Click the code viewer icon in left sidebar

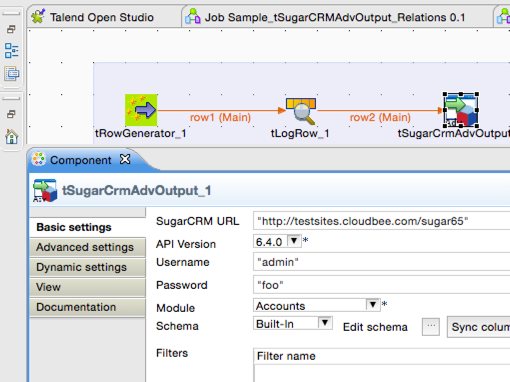12,73
